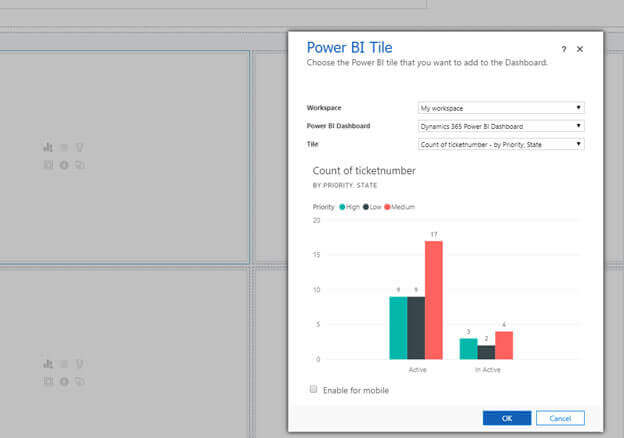Click the iframe icon in the lower dashboard placeholder
This screenshot has height=438, width=624.
click(48, 382)
